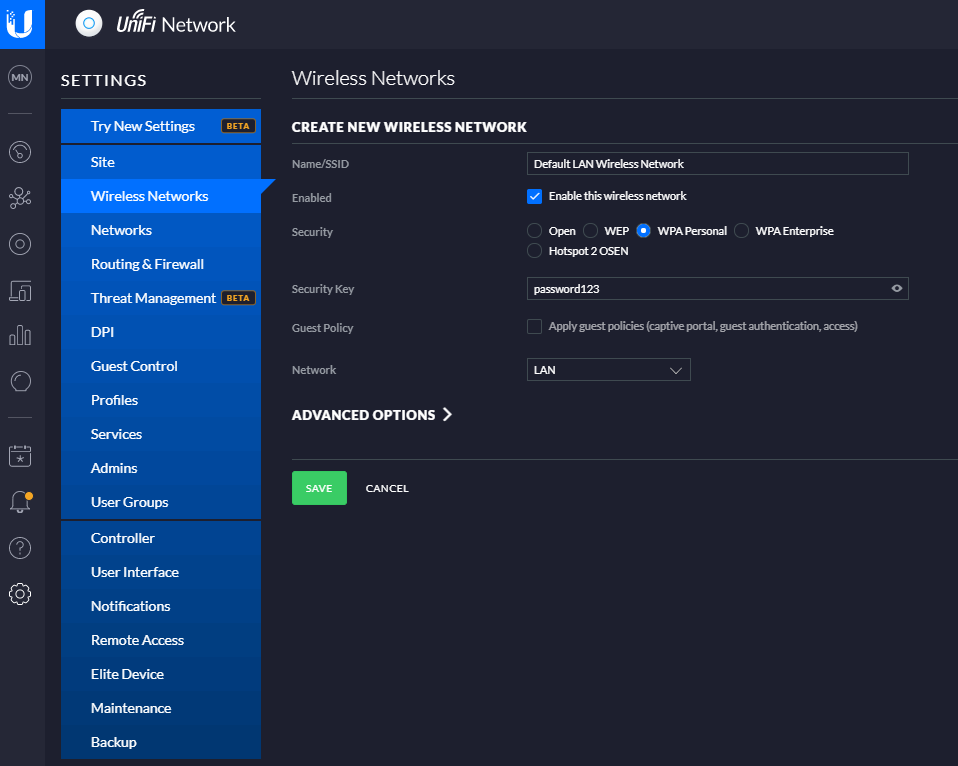Click the UniFi Network round product icon
Viewport: 958px width, 766px height.
coord(89,24)
